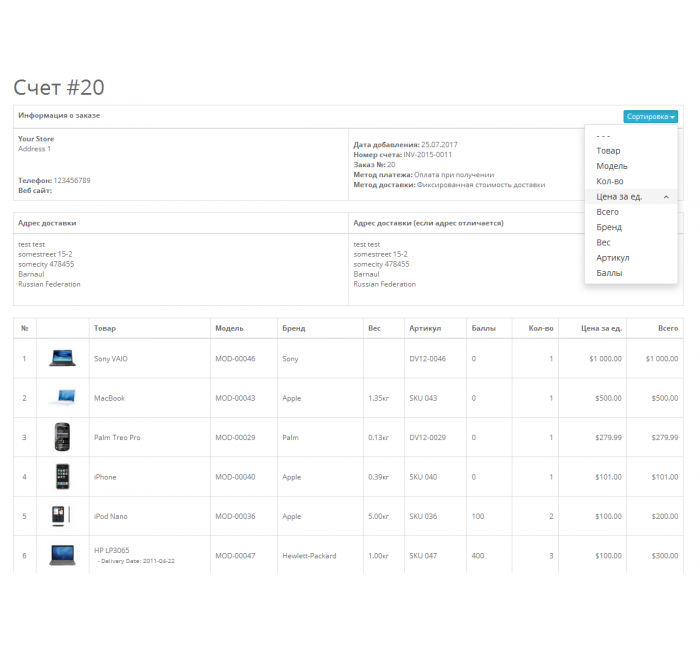Click the $1 000.00 unit price cell
Viewport: 700px width, 650px height.
[605, 358]
